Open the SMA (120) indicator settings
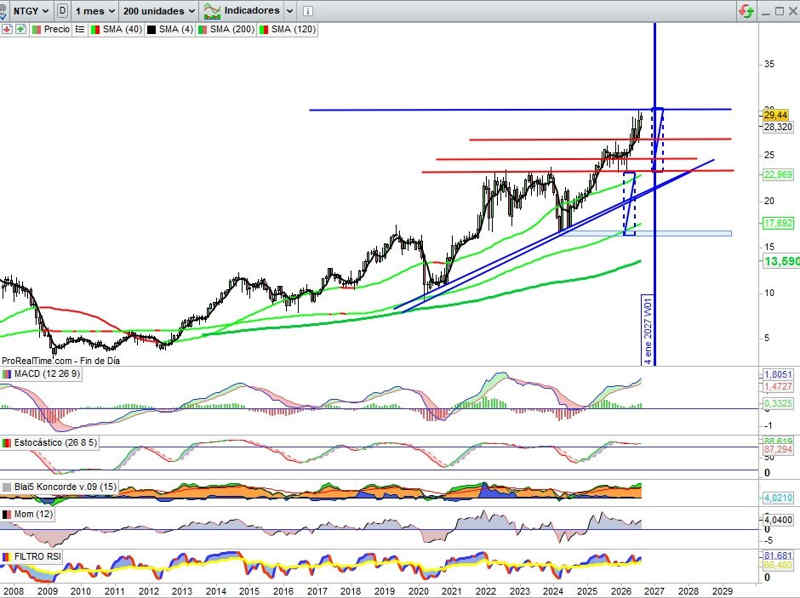The image size is (800, 598). click(x=293, y=30)
